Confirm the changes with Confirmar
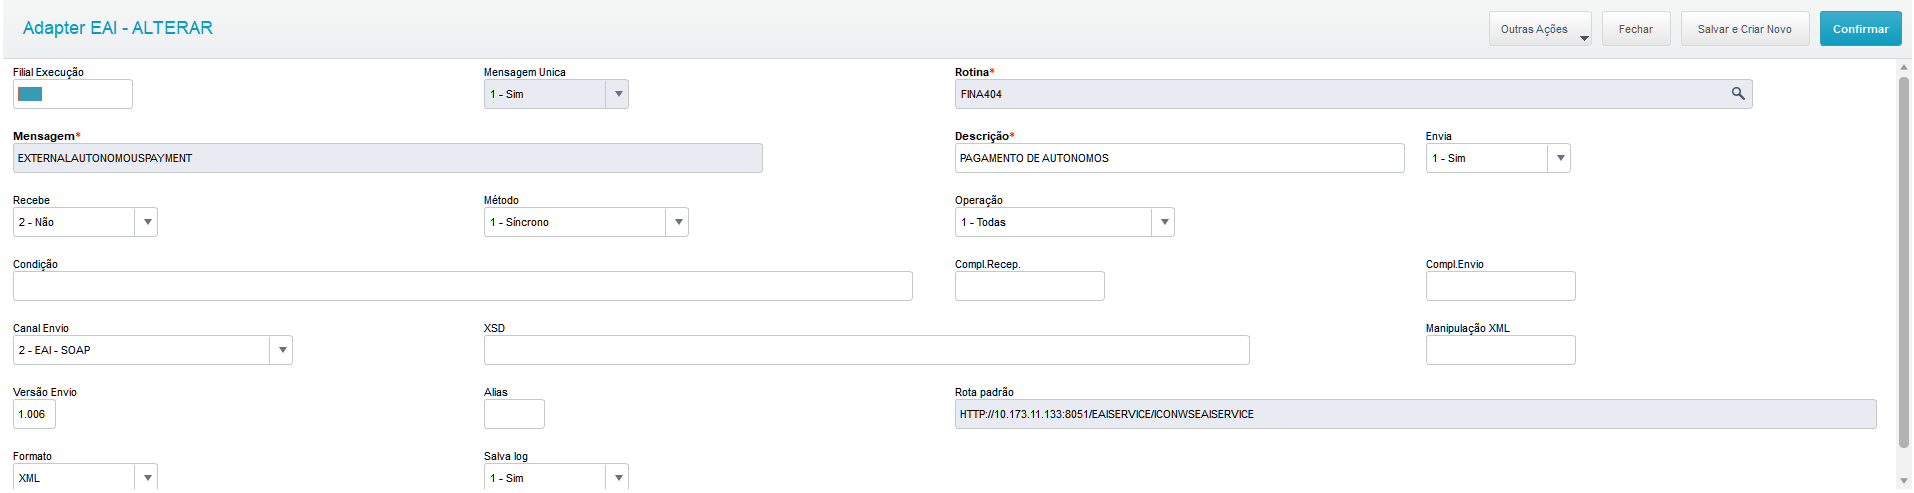The image size is (1914, 493). pos(1860,29)
